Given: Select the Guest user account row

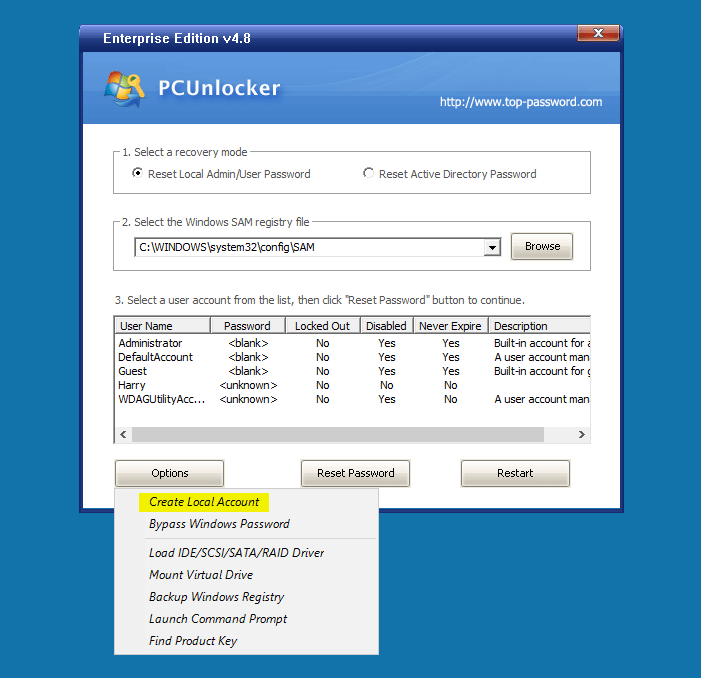Looking at the screenshot, I should (352, 371).
